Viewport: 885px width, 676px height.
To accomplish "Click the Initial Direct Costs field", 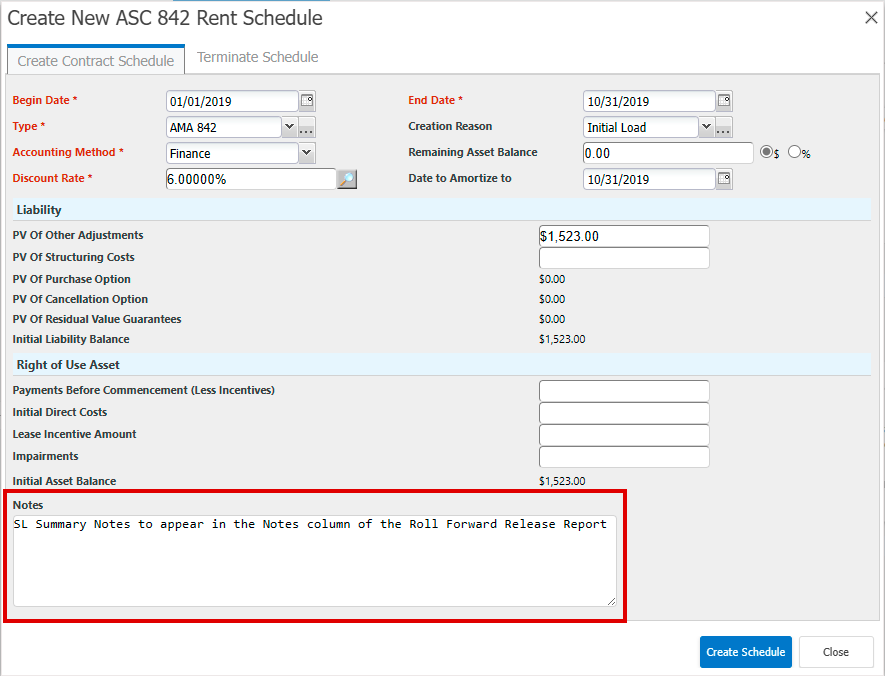I will 624,413.
